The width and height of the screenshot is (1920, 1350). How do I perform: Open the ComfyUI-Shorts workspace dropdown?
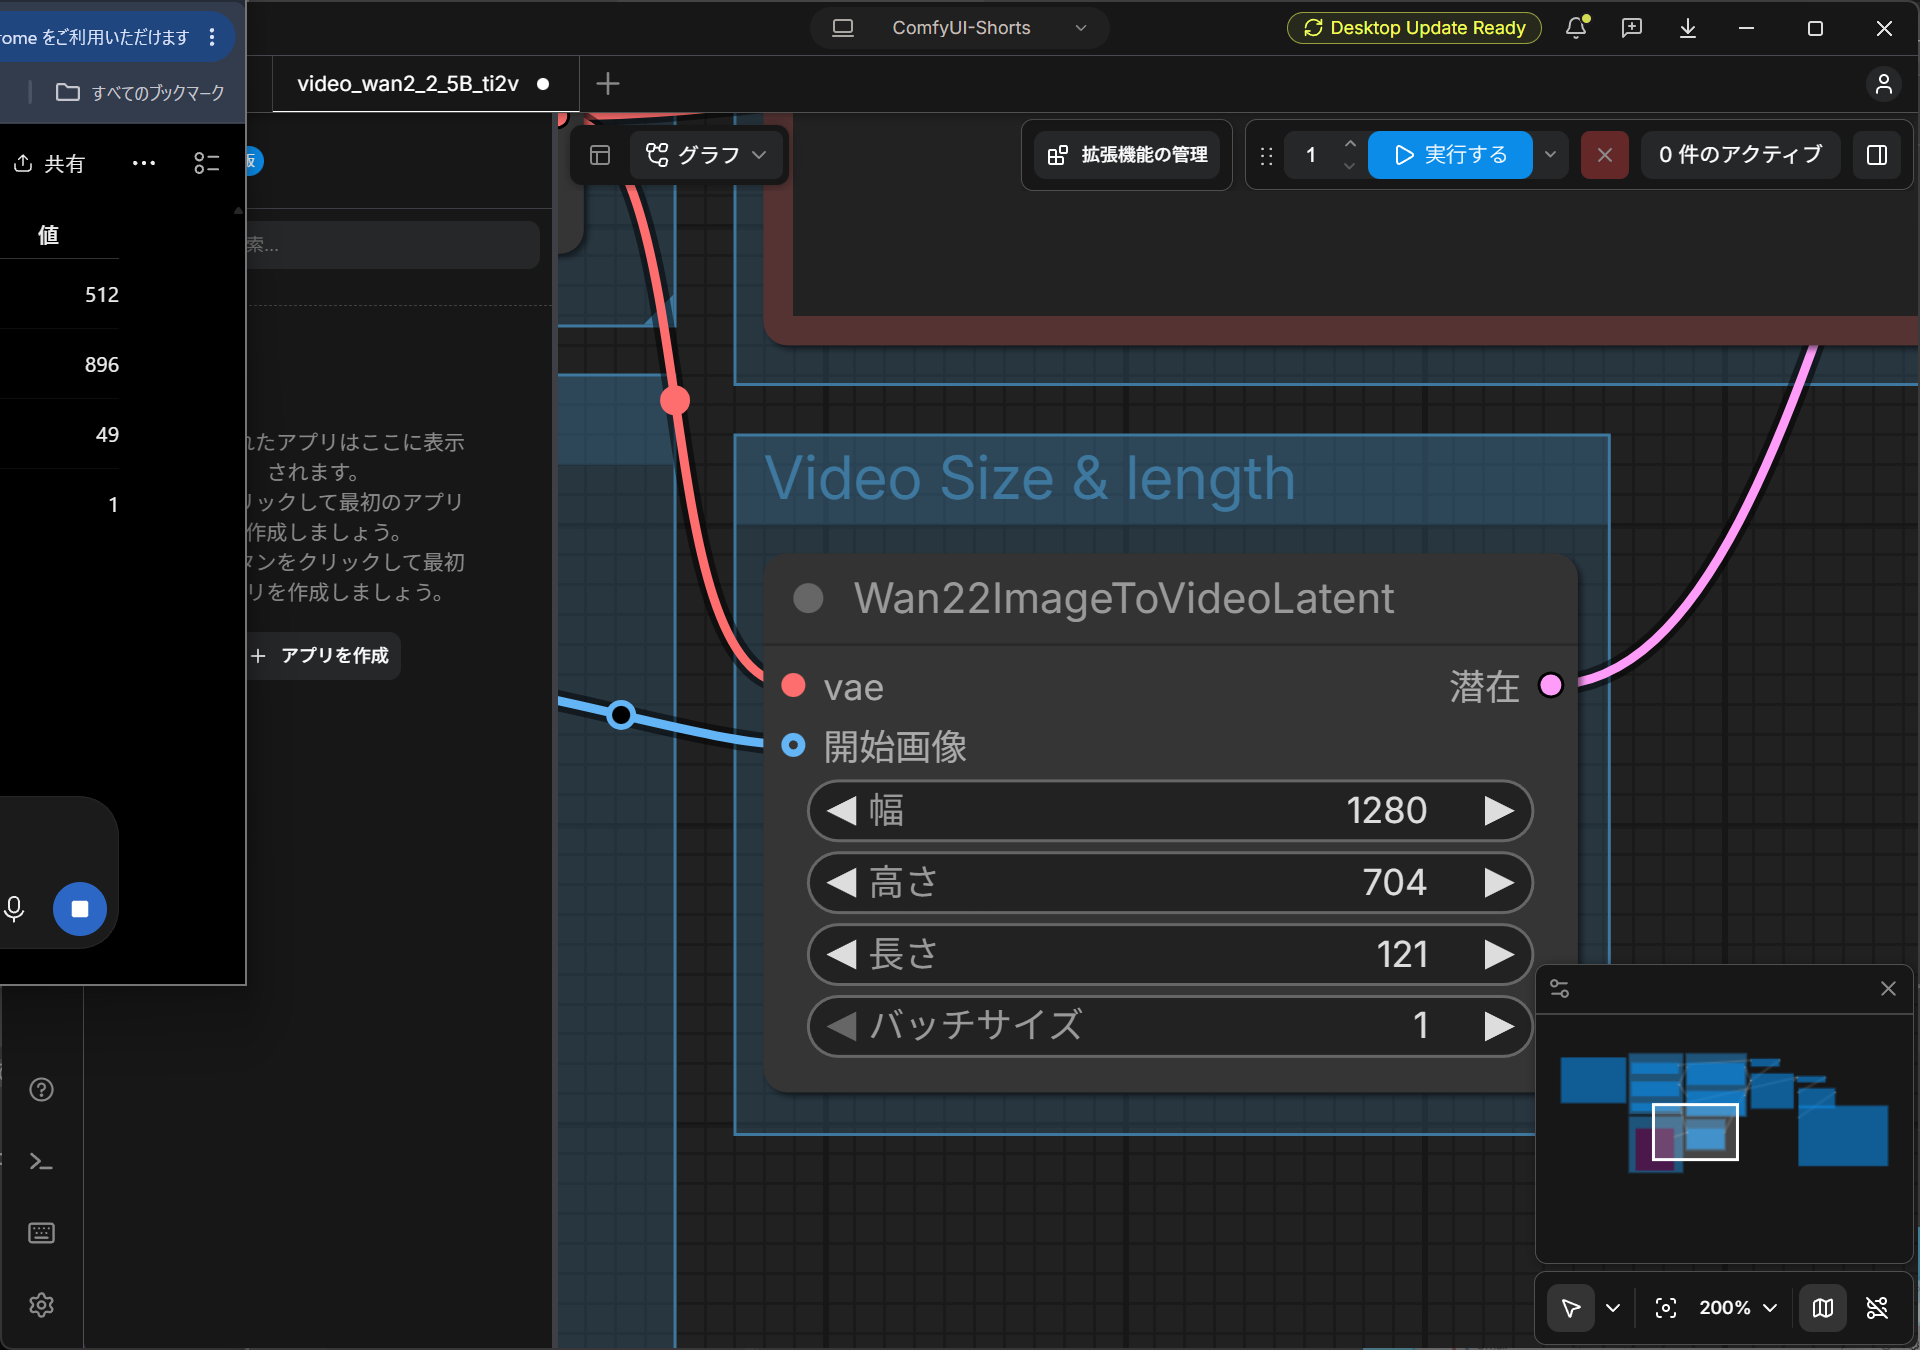click(960, 28)
